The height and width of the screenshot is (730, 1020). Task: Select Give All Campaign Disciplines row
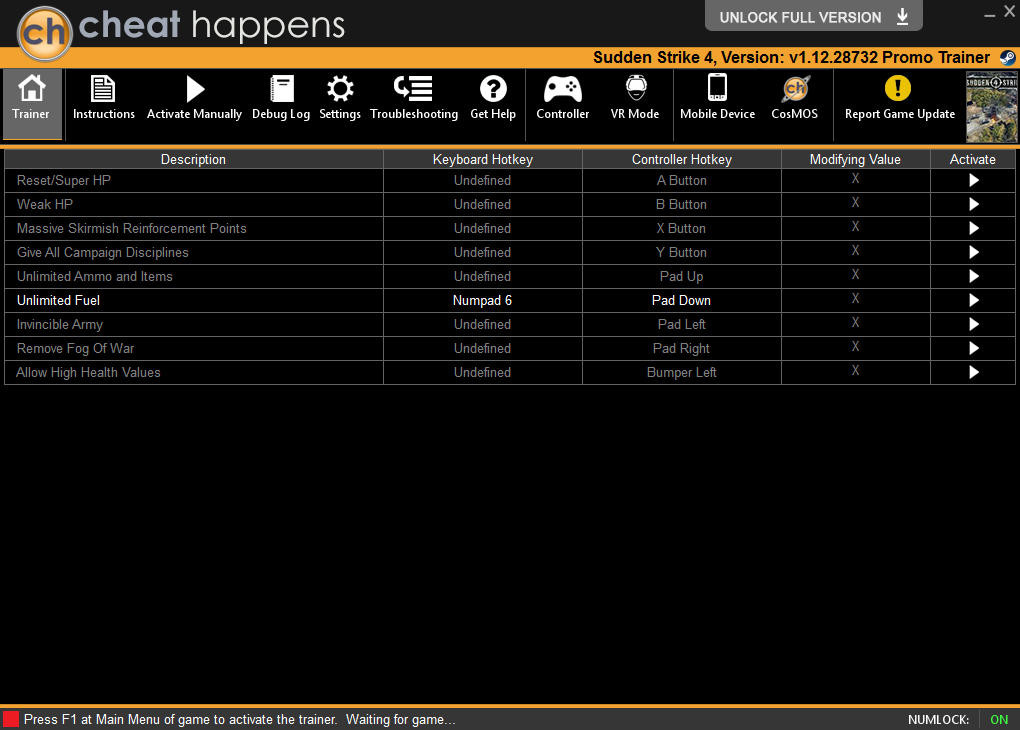(510, 252)
